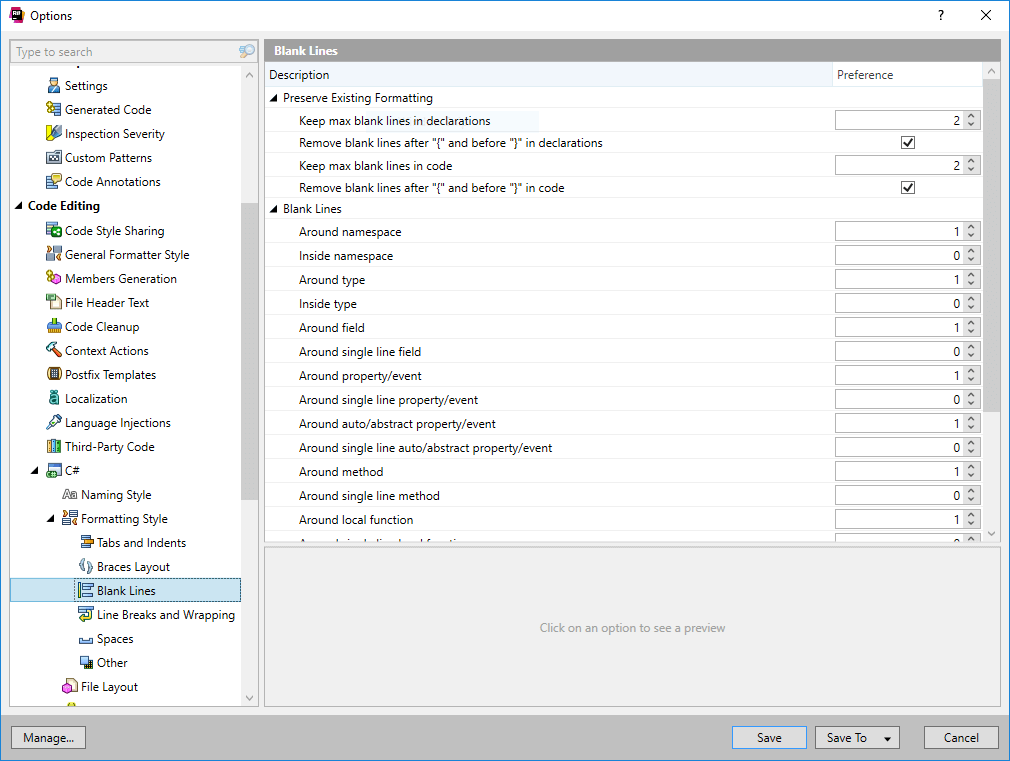Click the Postfix Templates icon
The width and height of the screenshot is (1010, 761).
[54, 375]
